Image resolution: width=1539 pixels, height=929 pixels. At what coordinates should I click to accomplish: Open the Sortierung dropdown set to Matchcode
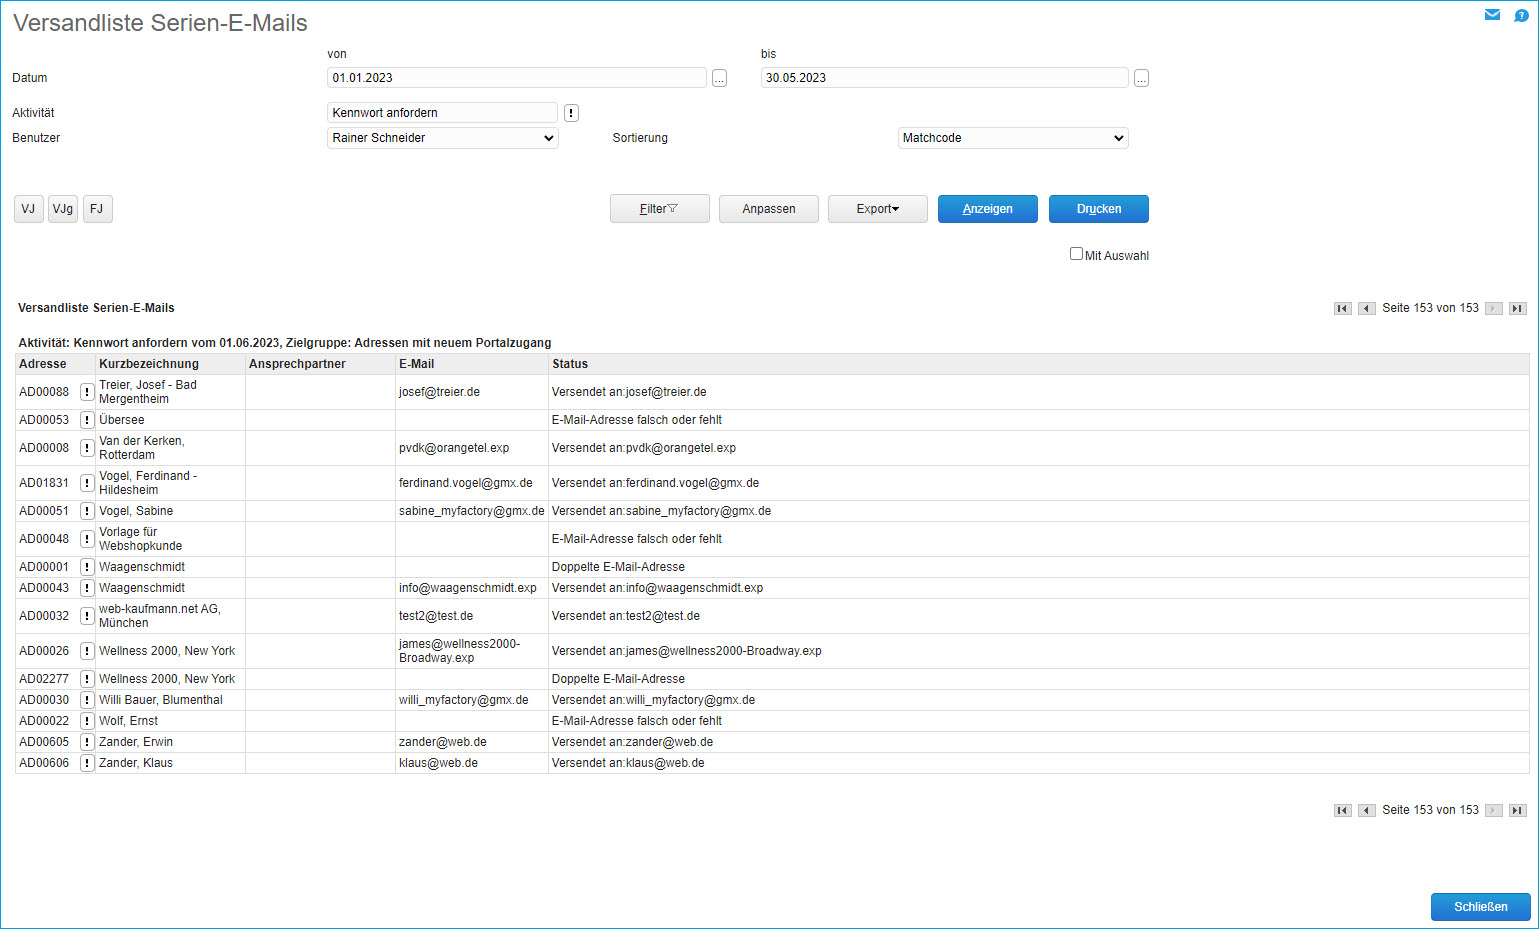point(1012,138)
